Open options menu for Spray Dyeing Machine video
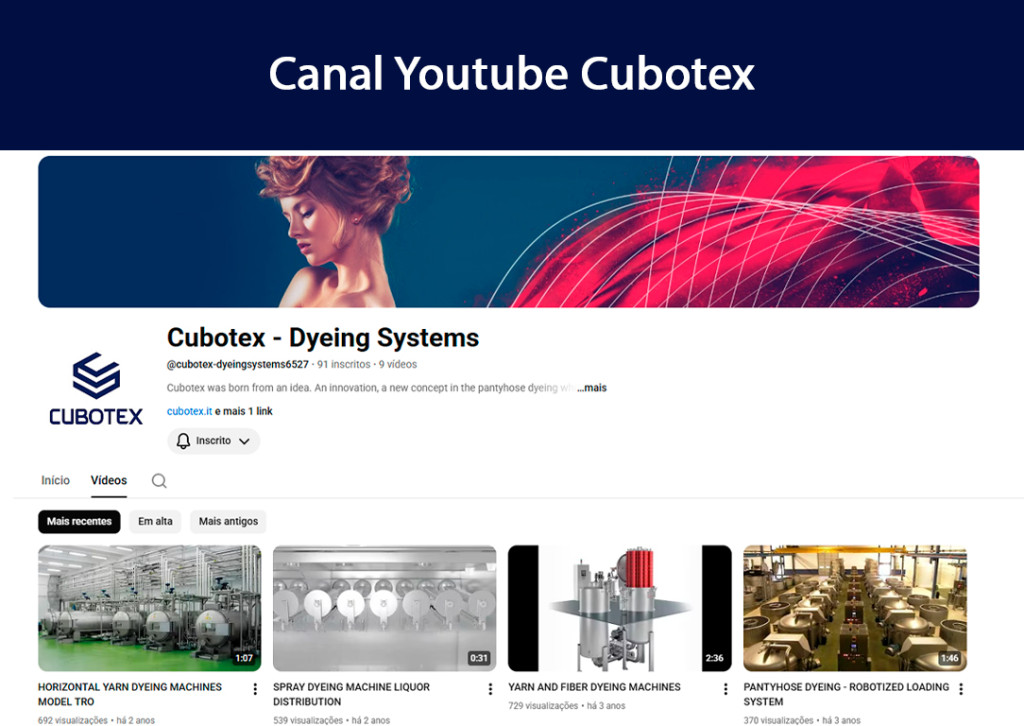 point(490,689)
